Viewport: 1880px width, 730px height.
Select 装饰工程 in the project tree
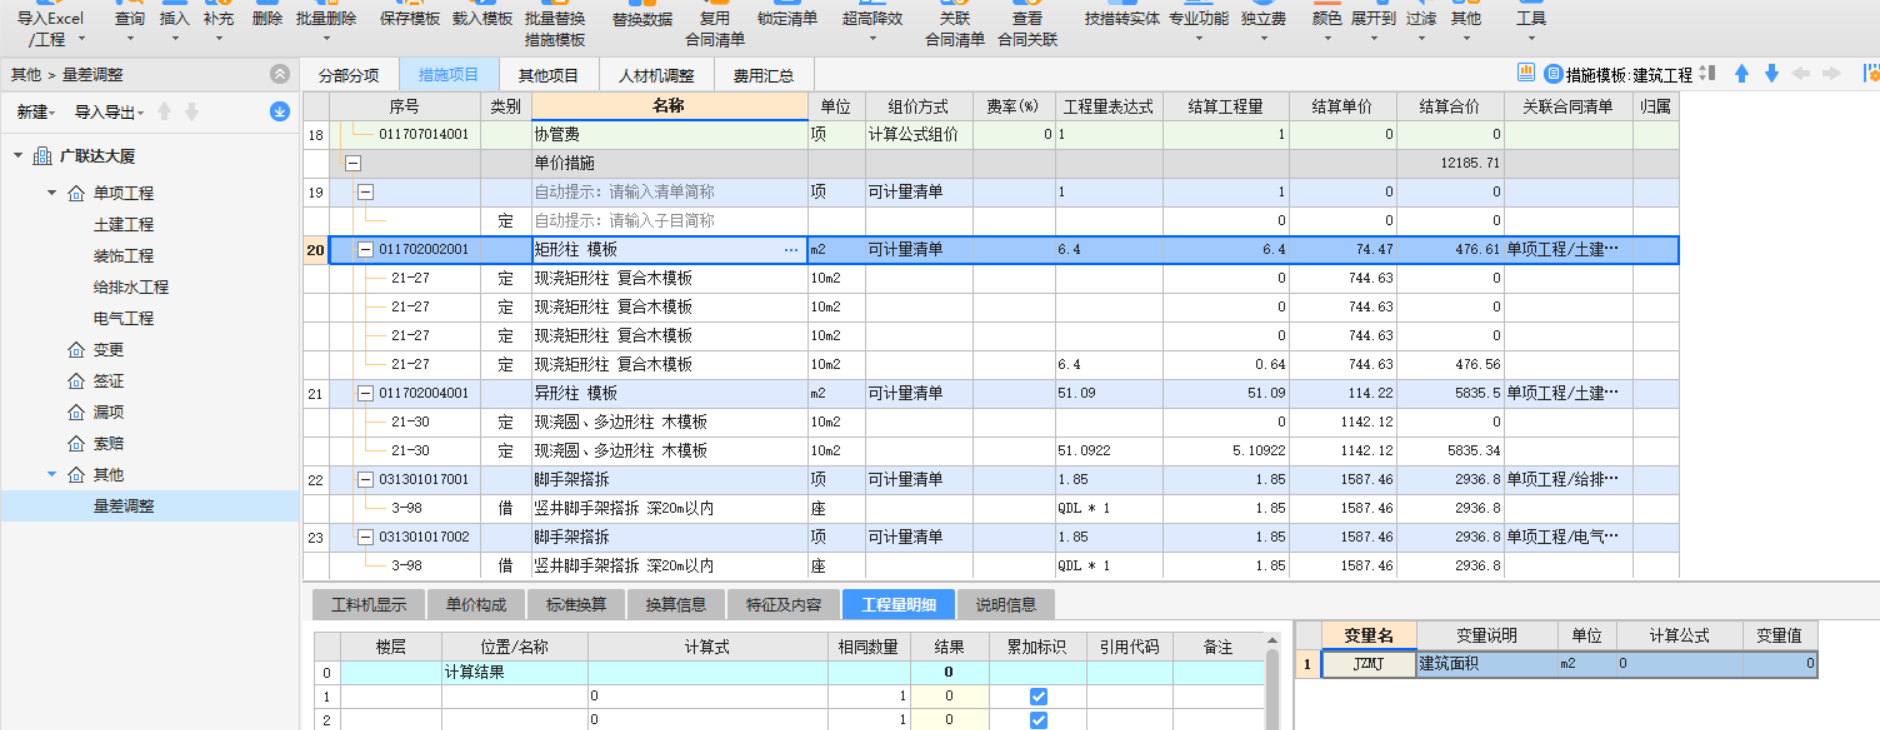(124, 256)
